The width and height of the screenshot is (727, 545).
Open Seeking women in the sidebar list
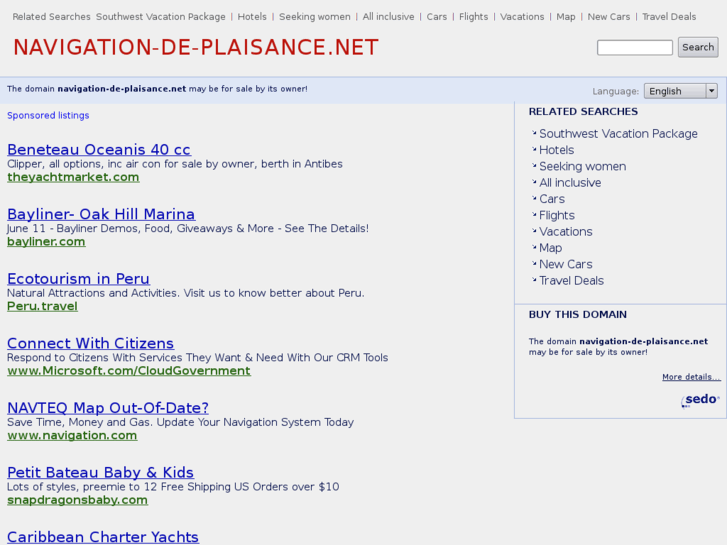tap(582, 166)
